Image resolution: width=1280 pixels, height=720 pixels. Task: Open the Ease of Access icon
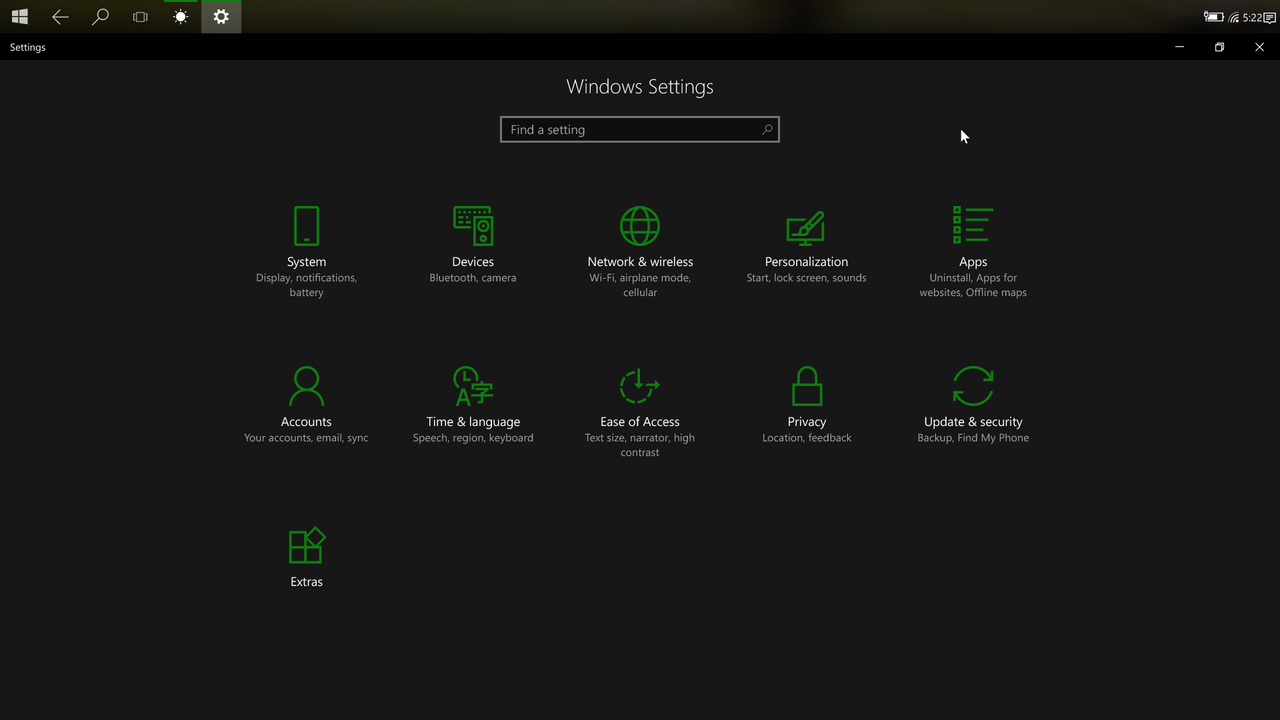pos(640,386)
